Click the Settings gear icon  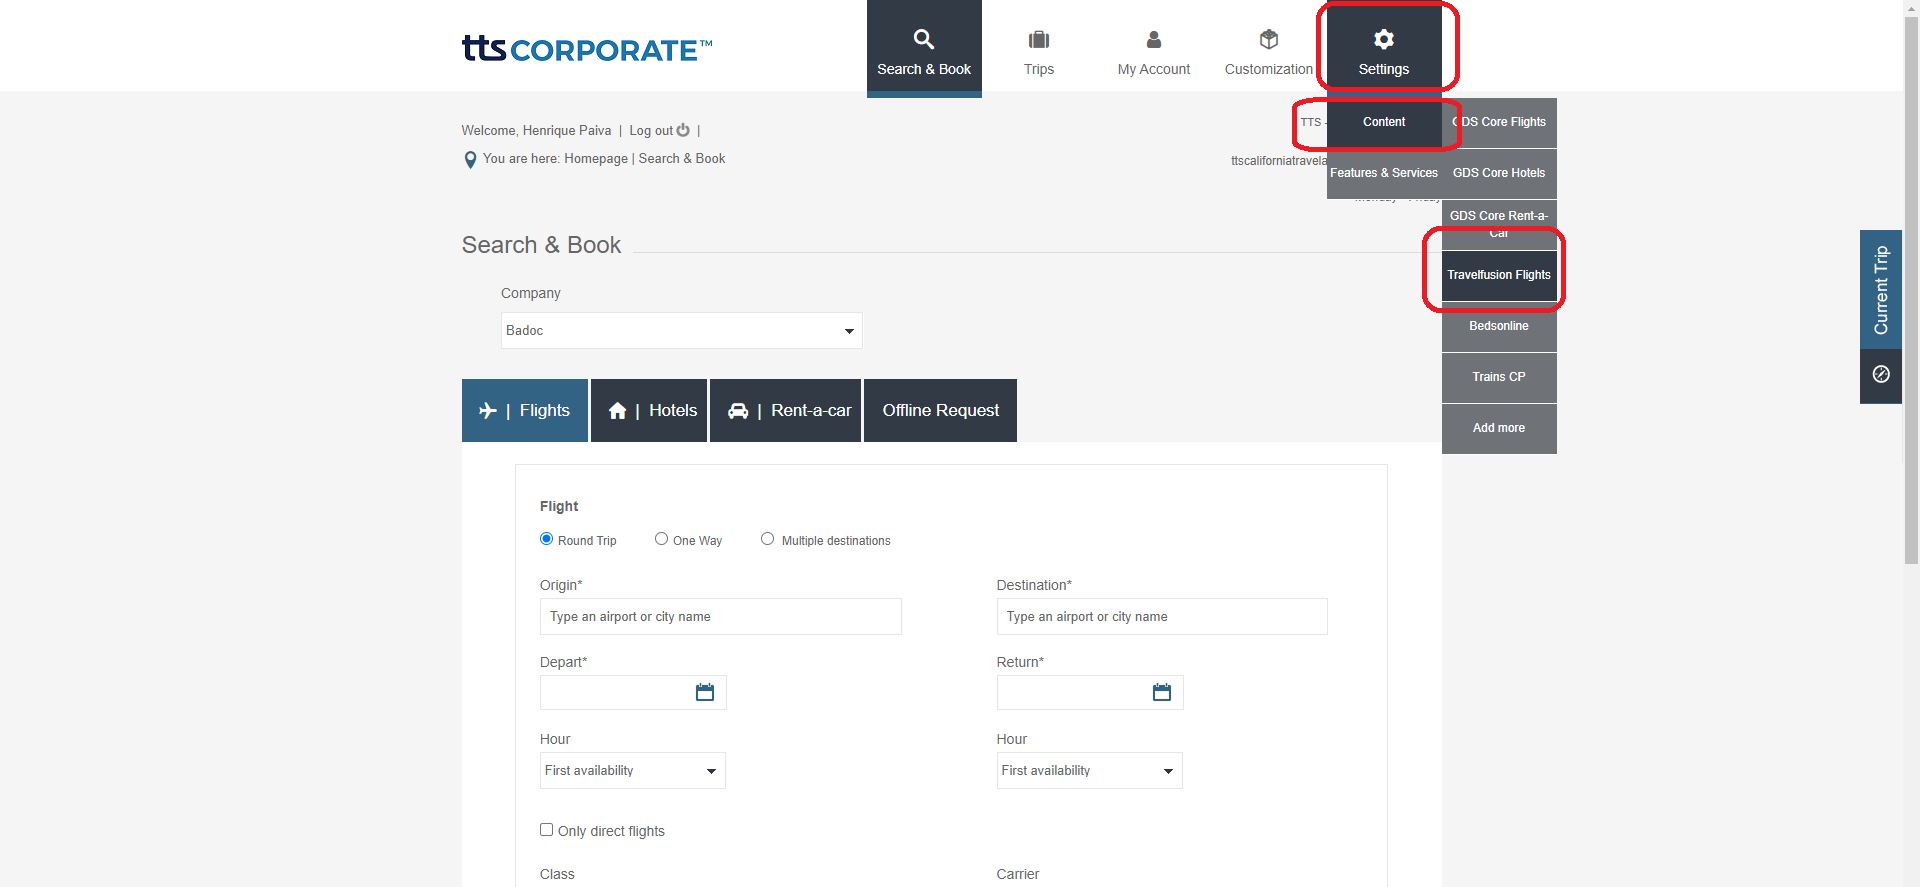coord(1383,40)
